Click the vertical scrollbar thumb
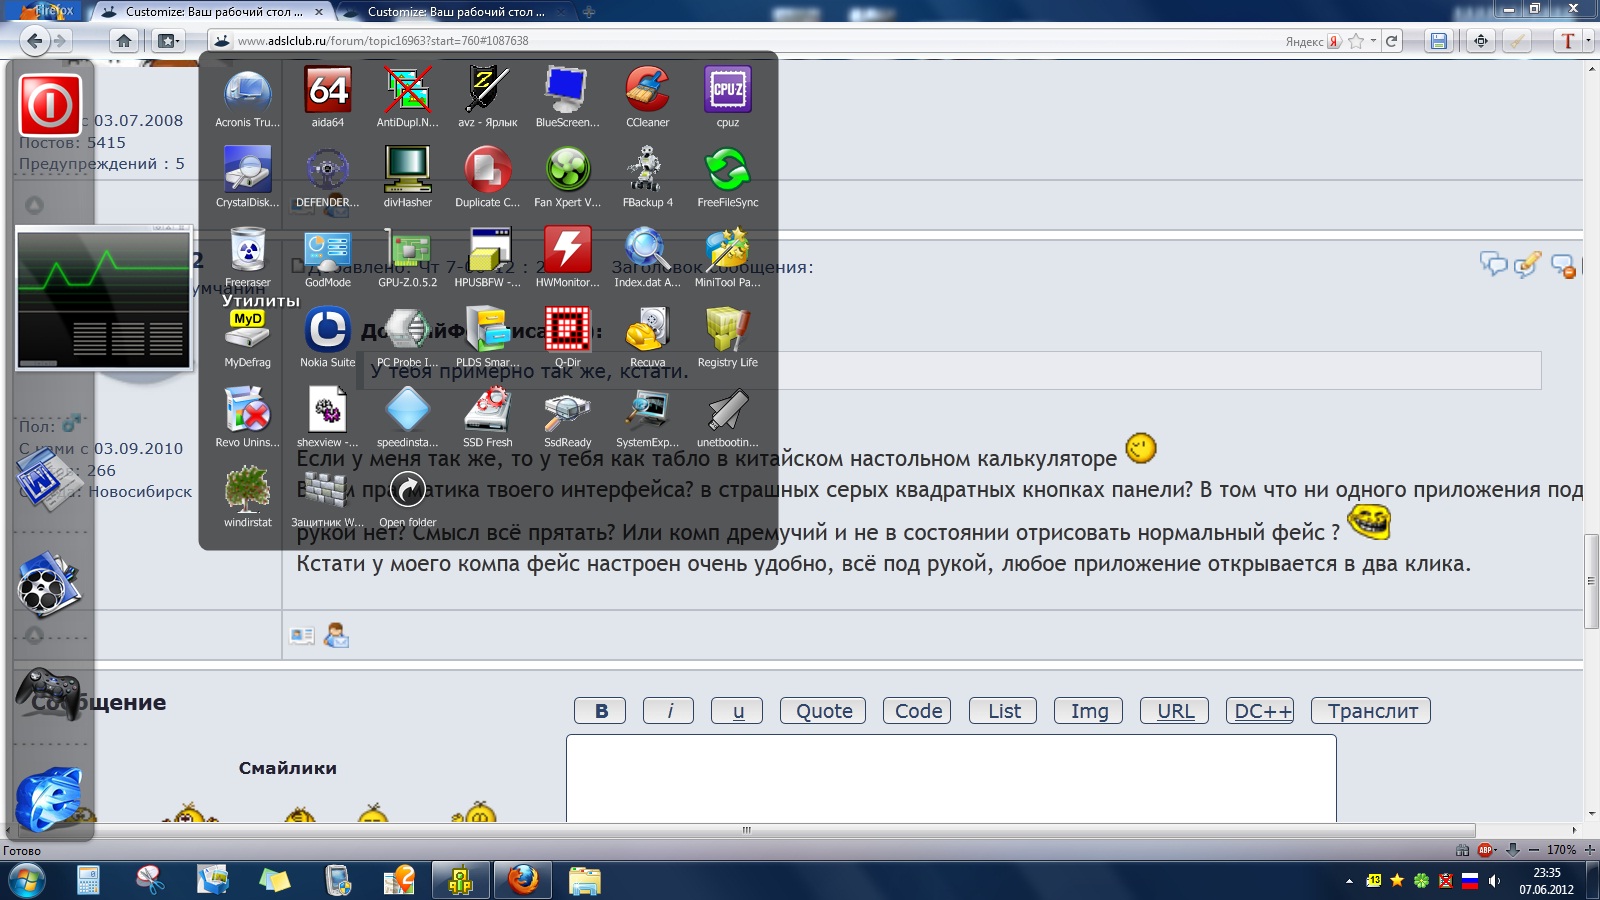1600x900 pixels. click(x=1591, y=582)
